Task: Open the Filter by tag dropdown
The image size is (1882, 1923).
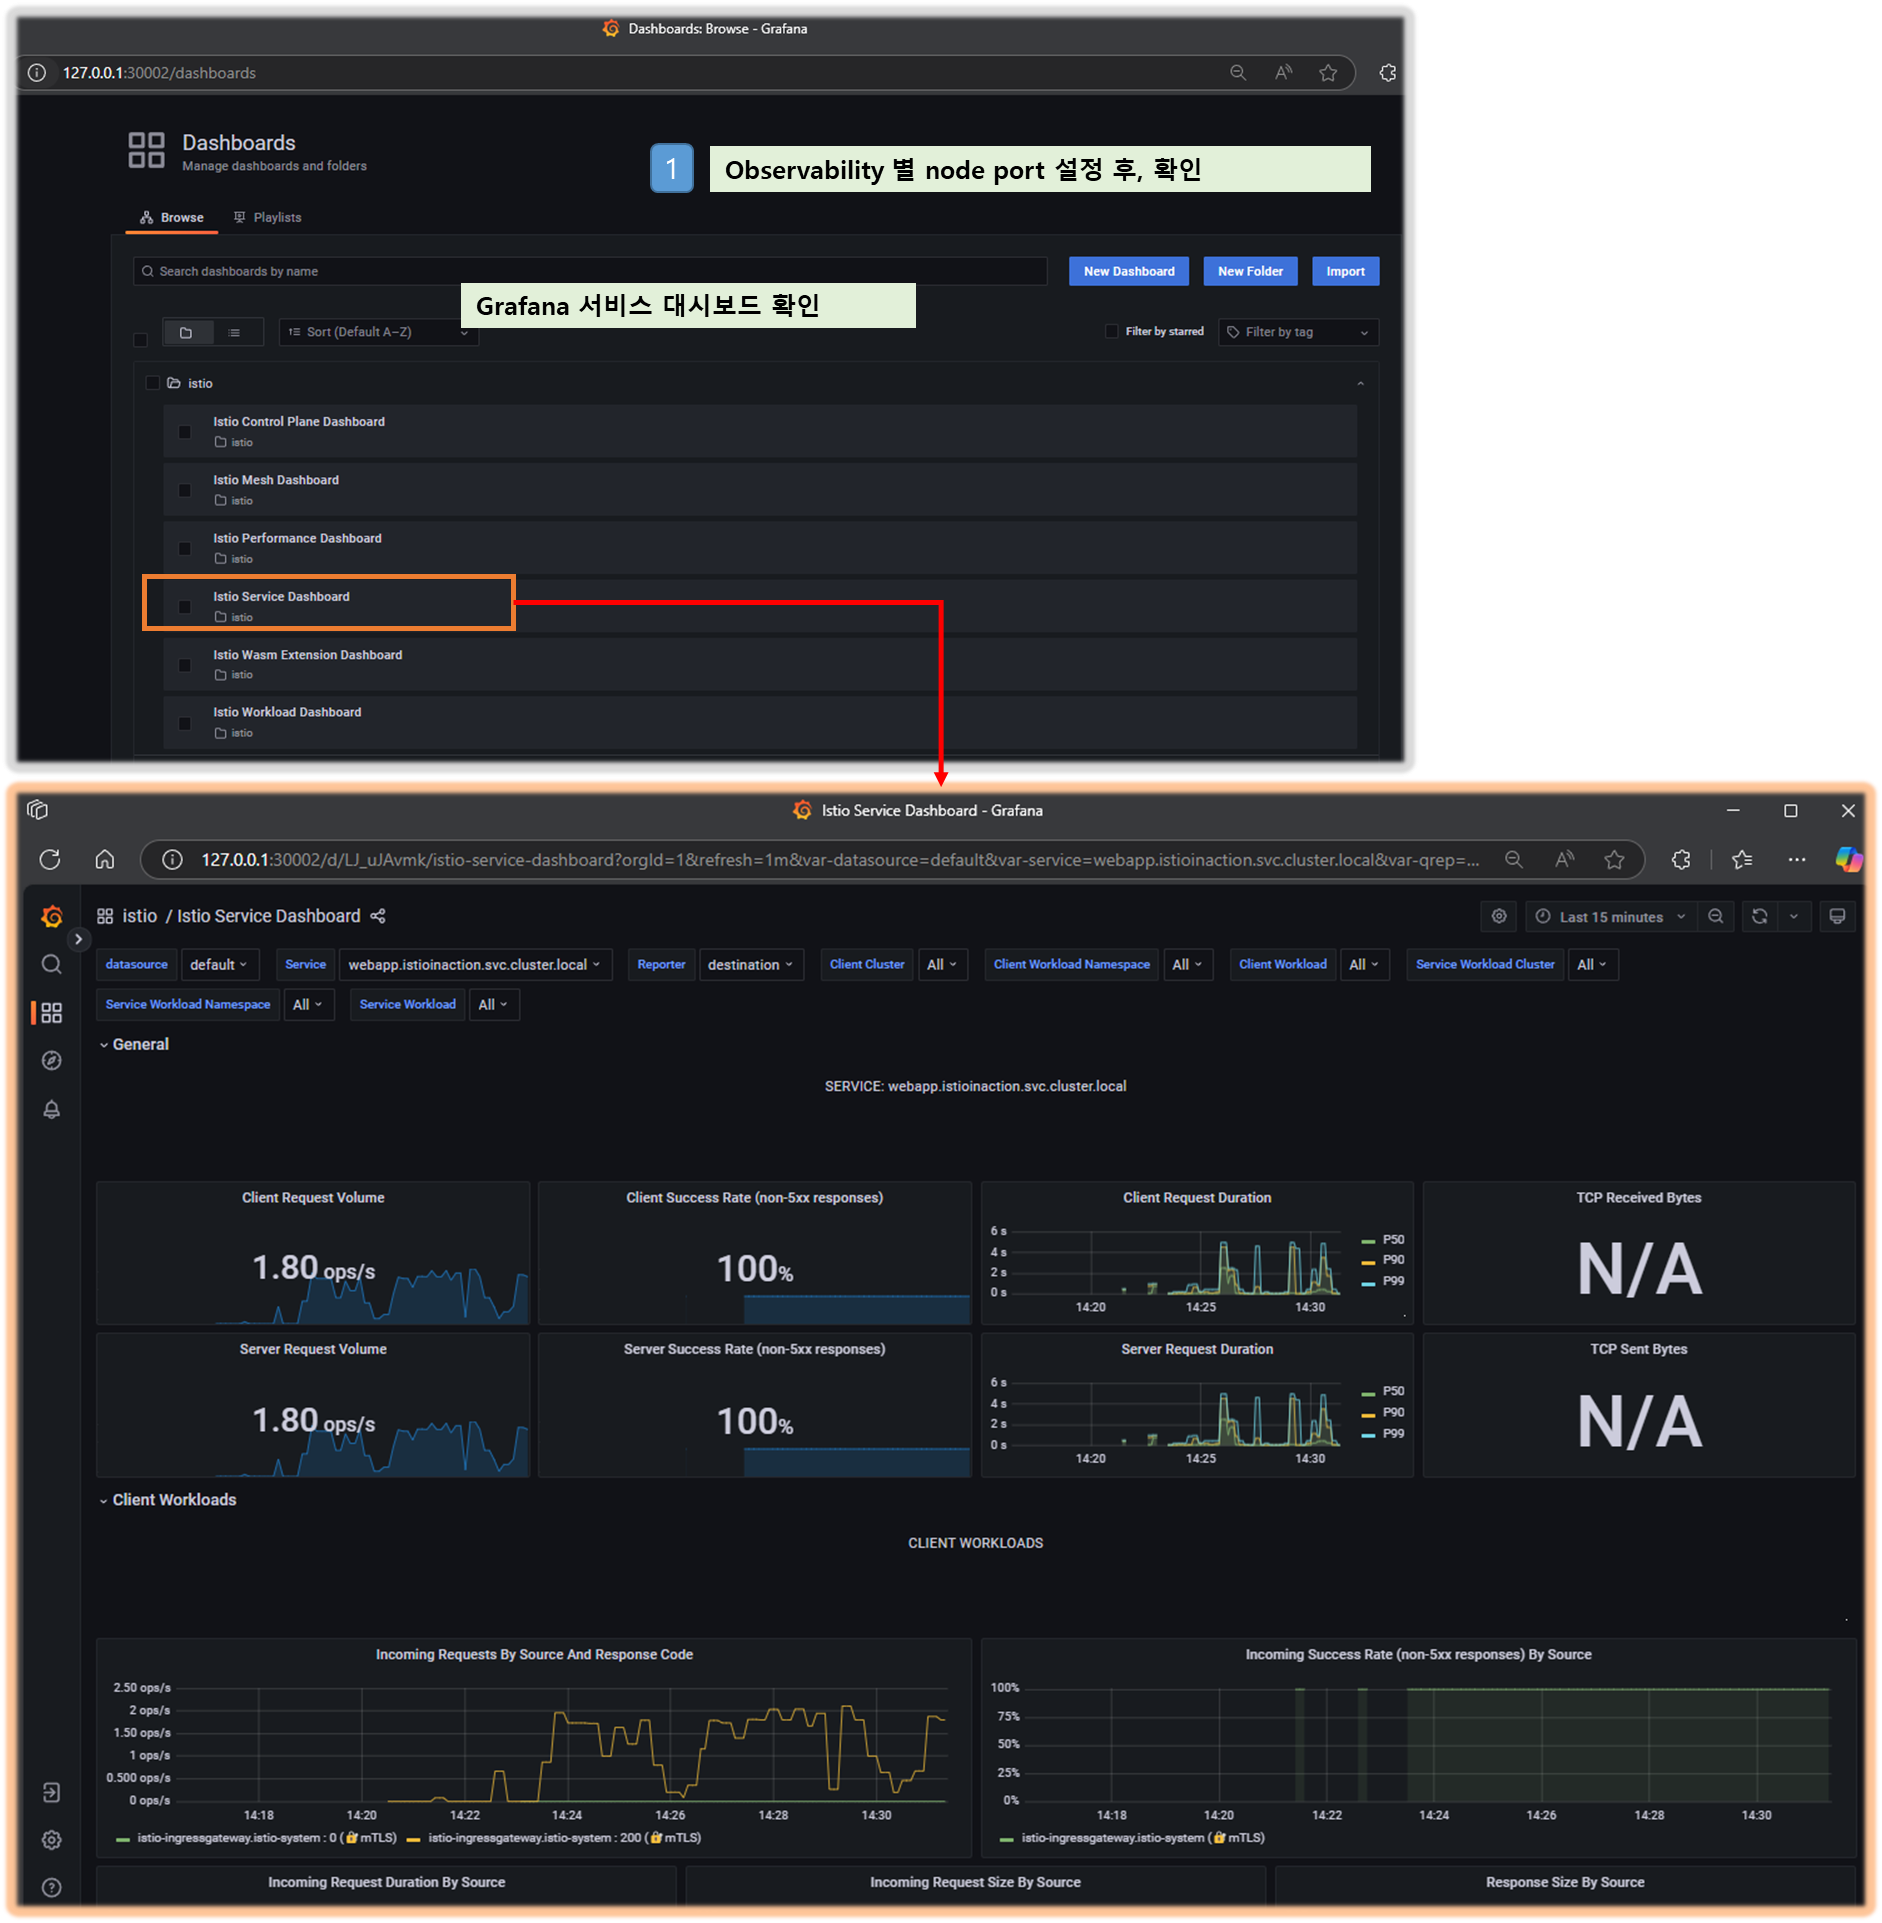Action: tap(1298, 332)
